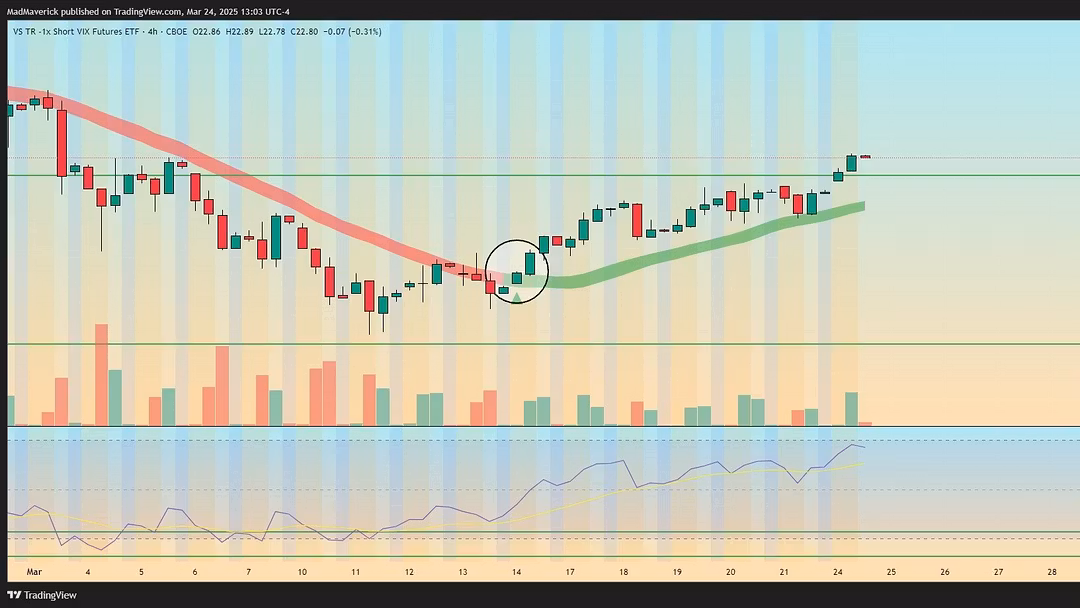Click the small red latest candle on March 24
This screenshot has width=1080, height=608.
pyautogui.click(x=865, y=157)
